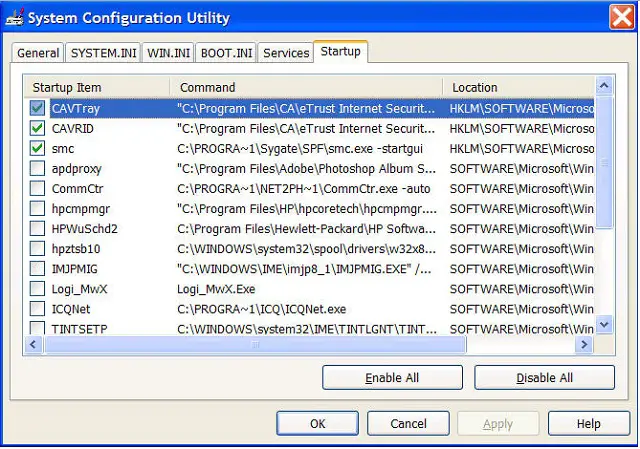Click the horizontal scrollbar right arrow
Viewport: 640px width, 449px height.
tap(584, 345)
